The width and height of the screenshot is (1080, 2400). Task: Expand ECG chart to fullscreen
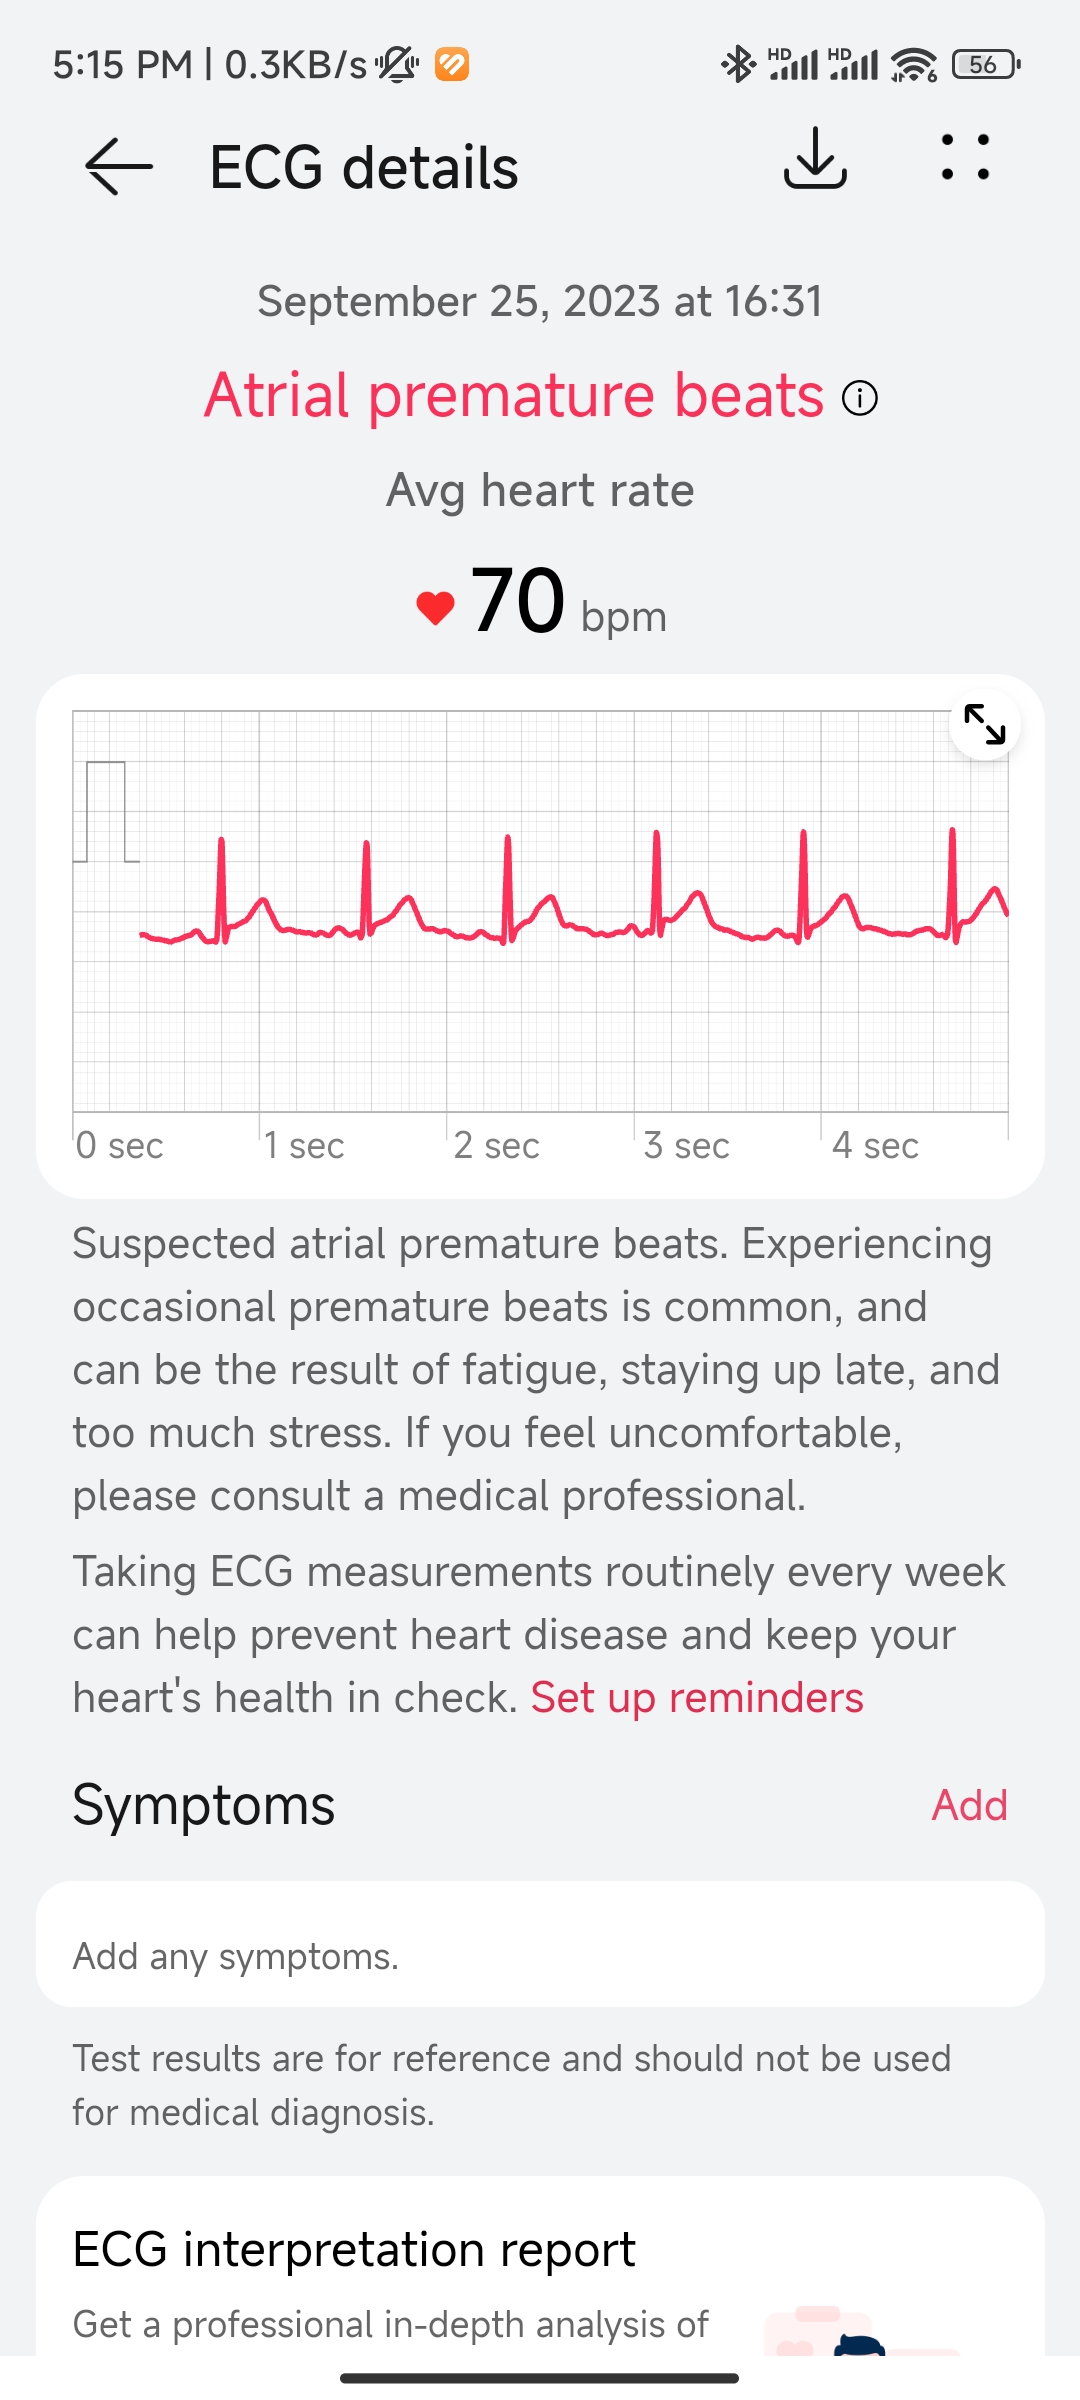coord(984,724)
